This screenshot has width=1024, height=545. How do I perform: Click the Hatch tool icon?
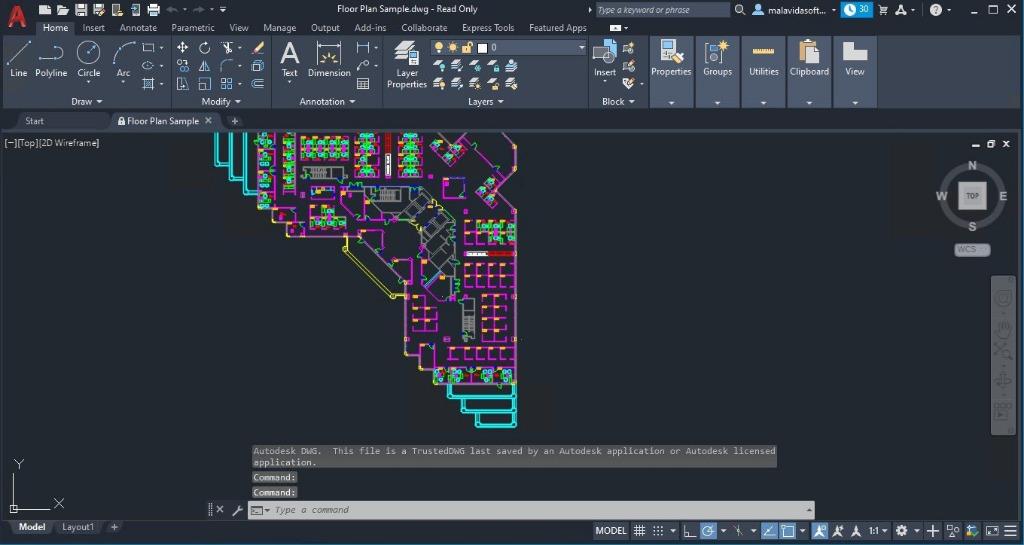coord(148,84)
